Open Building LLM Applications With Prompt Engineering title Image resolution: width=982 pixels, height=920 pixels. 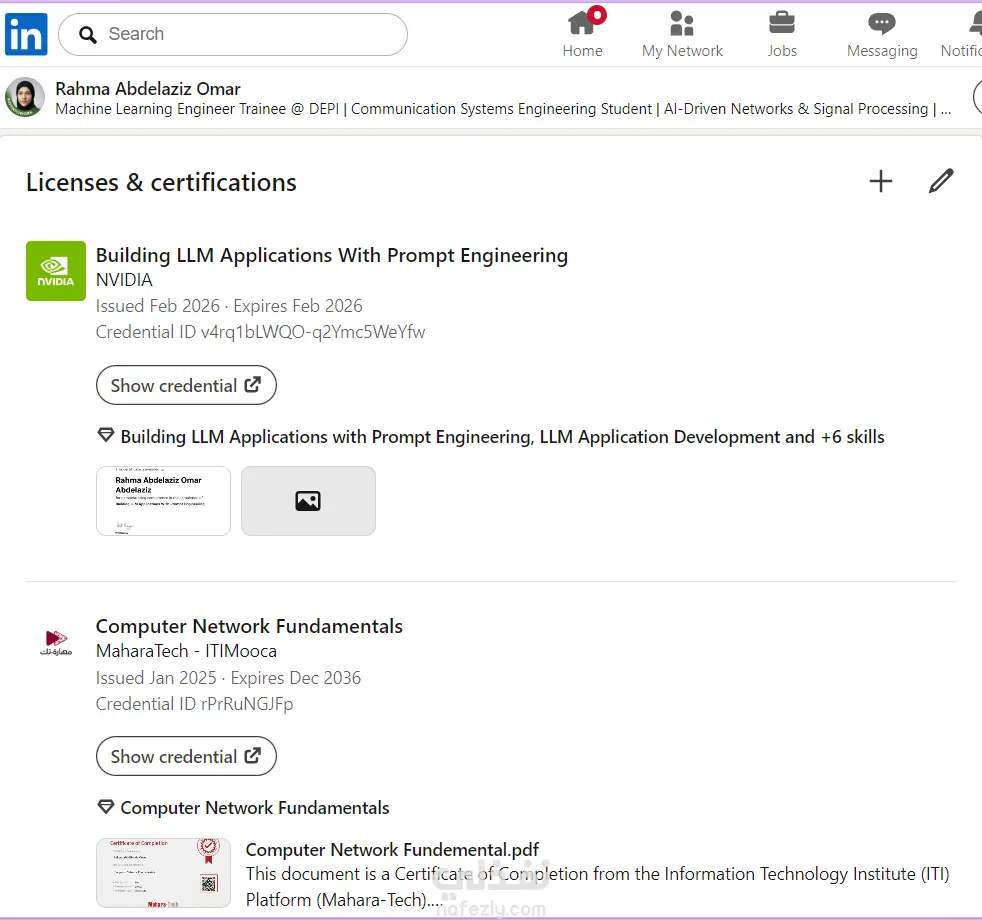(x=332, y=255)
